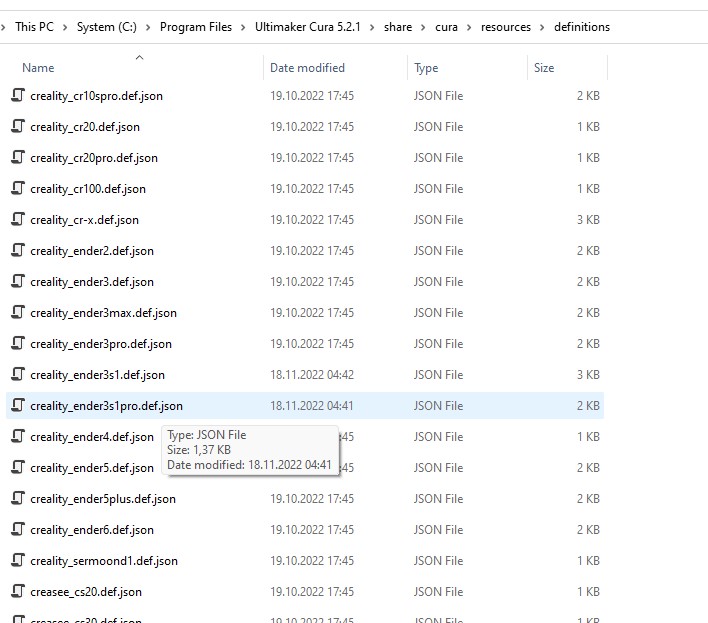Click the file icon of creality_ender6.def.json
Viewport: 708px width, 623px height.
pyautogui.click(x=18, y=529)
